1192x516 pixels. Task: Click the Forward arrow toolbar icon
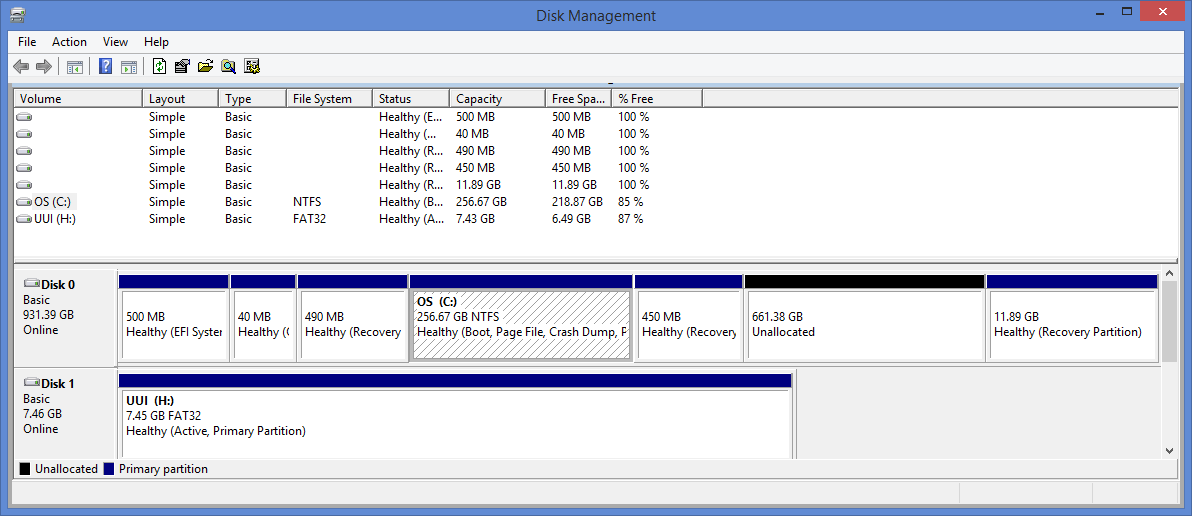point(43,67)
